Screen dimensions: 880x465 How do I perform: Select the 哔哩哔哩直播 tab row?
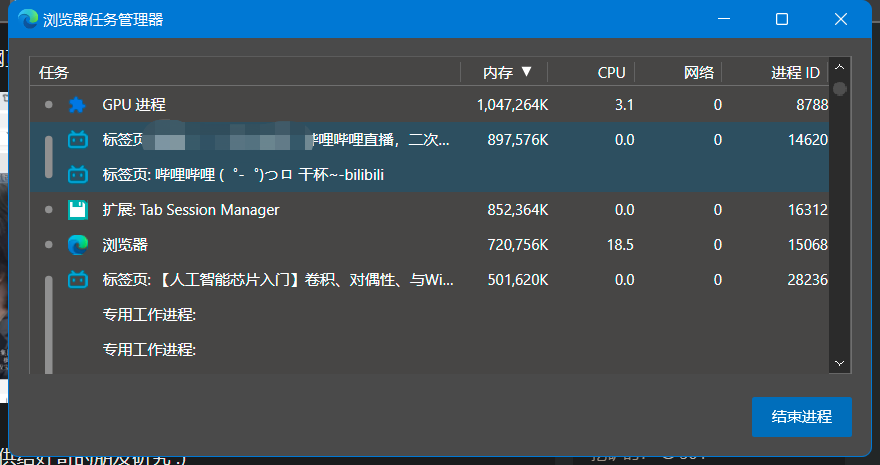pyautogui.click(x=429, y=140)
